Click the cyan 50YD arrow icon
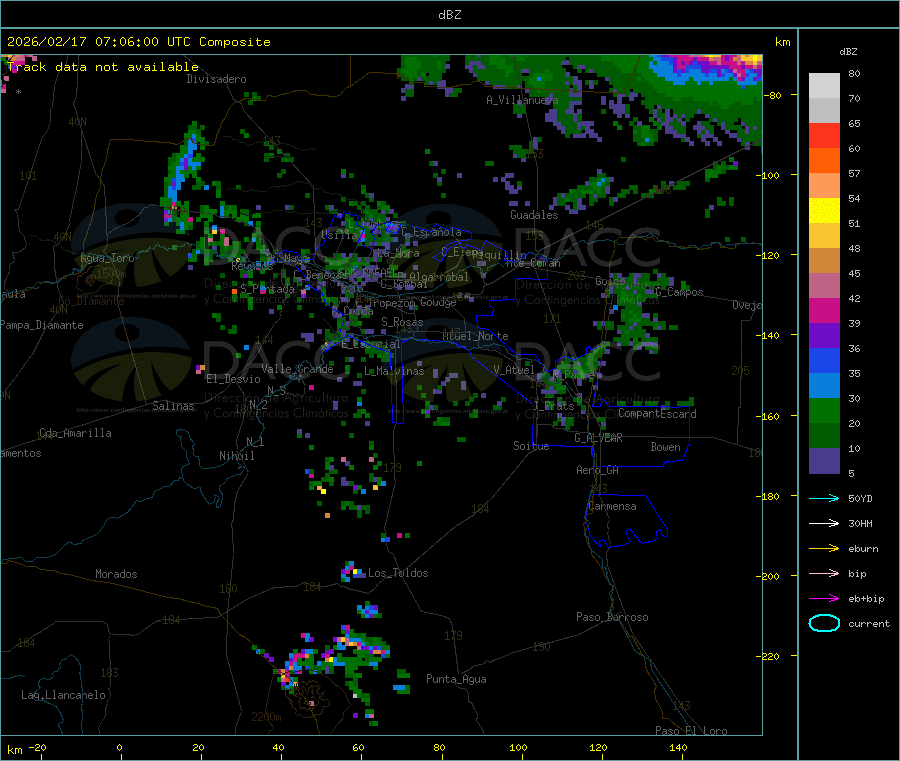 point(824,498)
